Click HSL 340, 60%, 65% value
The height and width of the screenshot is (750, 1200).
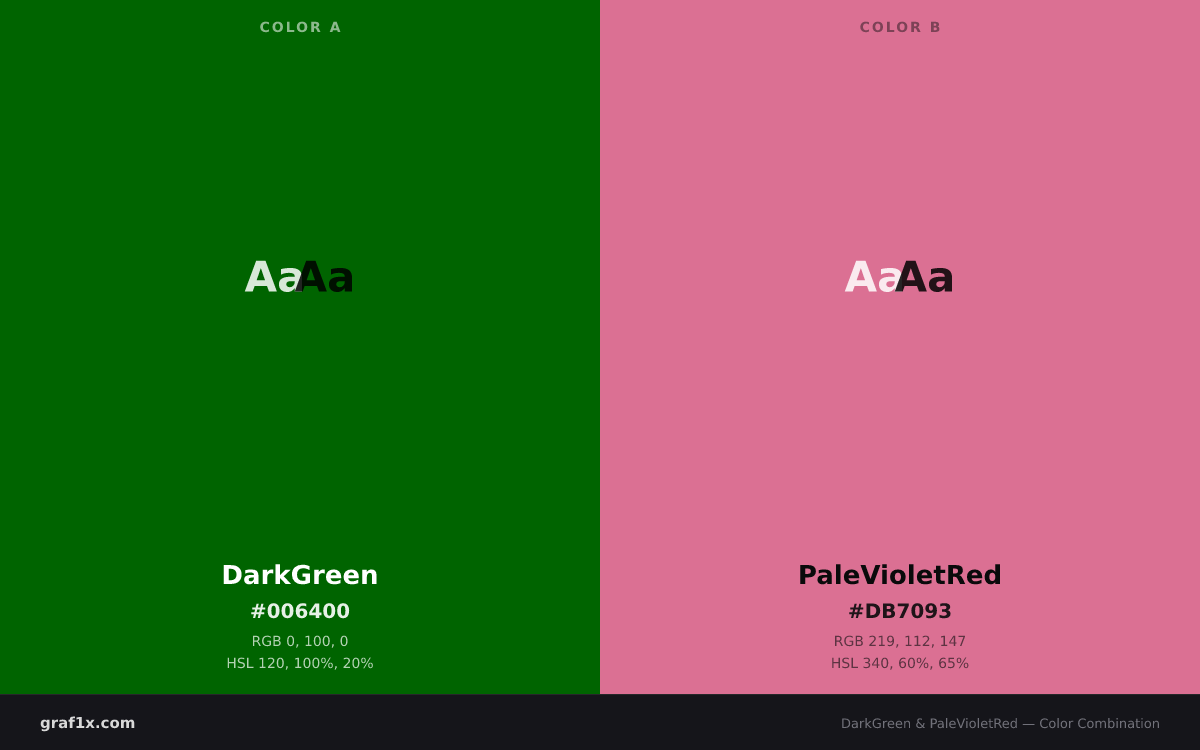[x=900, y=663]
